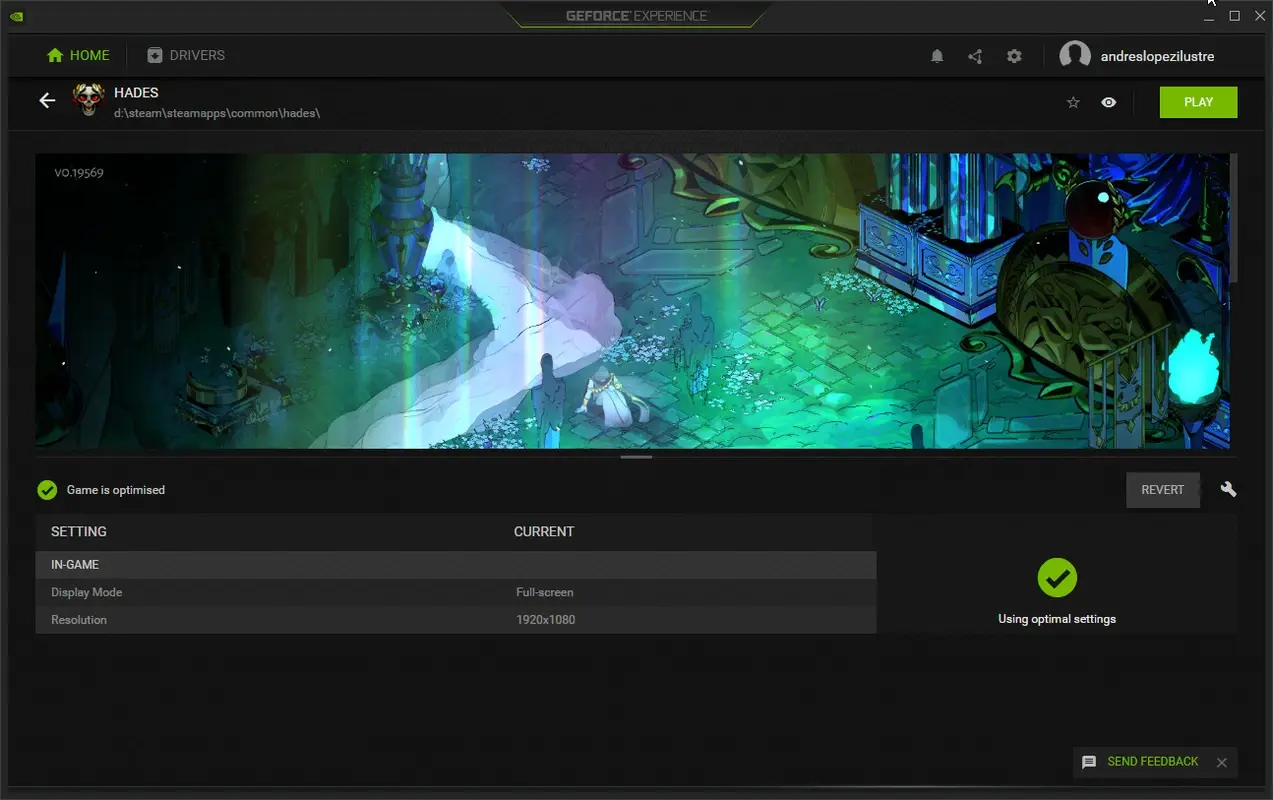The width and height of the screenshot is (1273, 800).
Task: Click the wrench to customize optimization settings
Action: (x=1228, y=489)
